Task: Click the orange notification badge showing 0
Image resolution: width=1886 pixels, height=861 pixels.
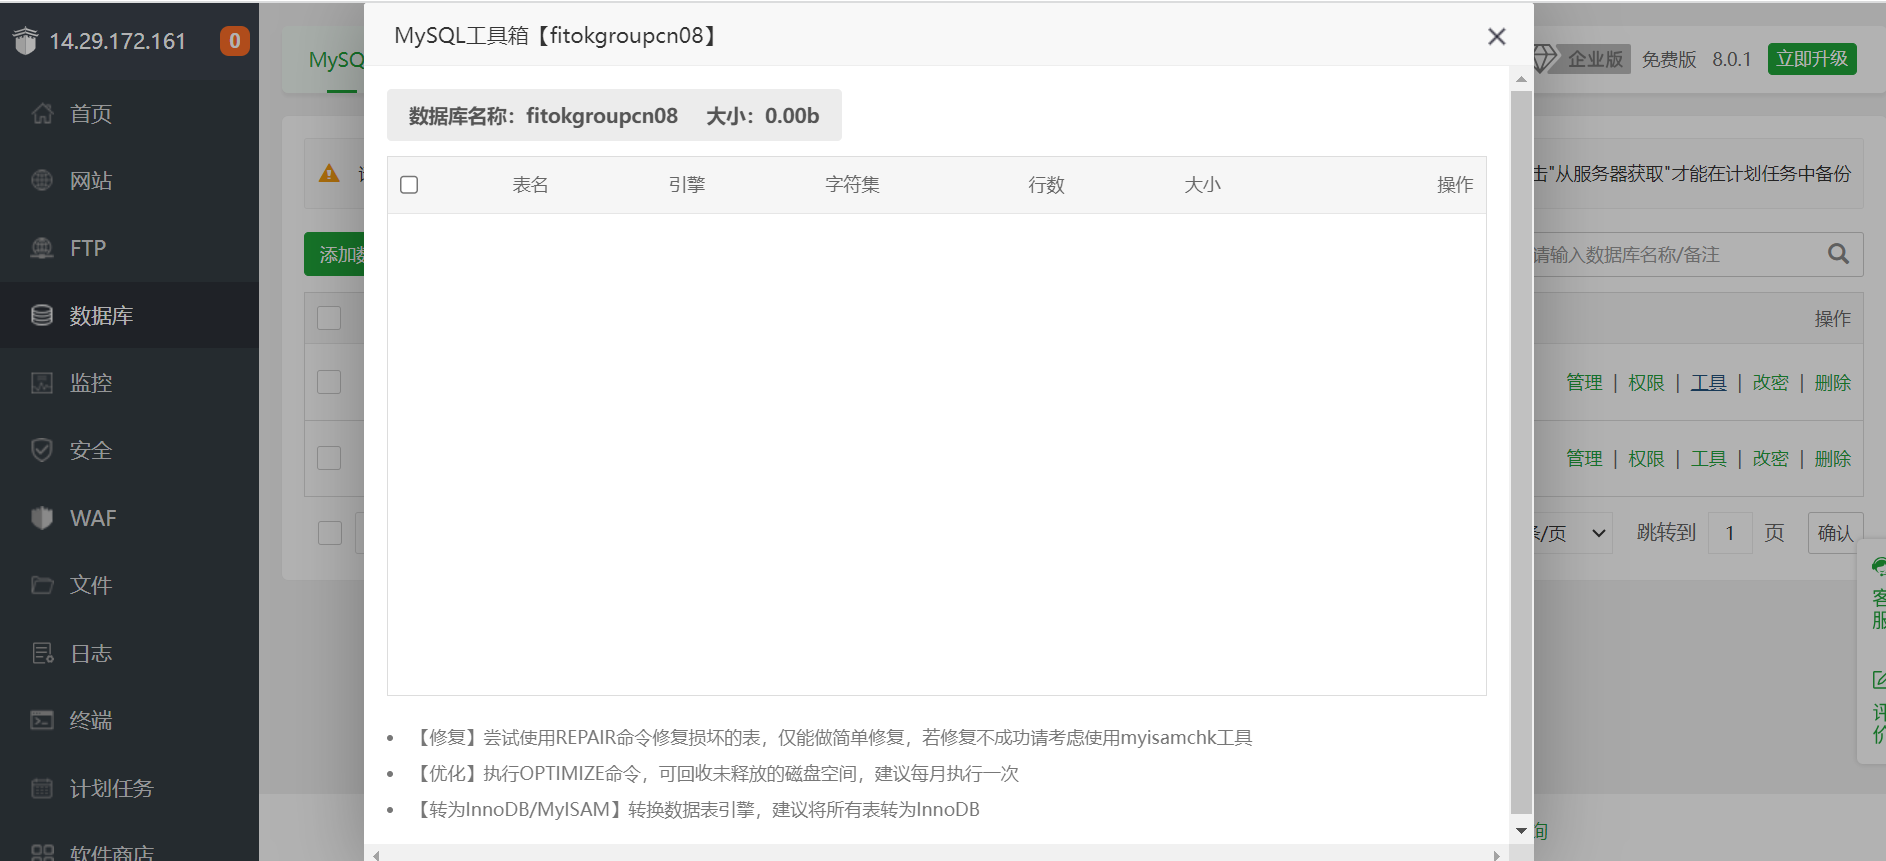Action: (x=235, y=41)
